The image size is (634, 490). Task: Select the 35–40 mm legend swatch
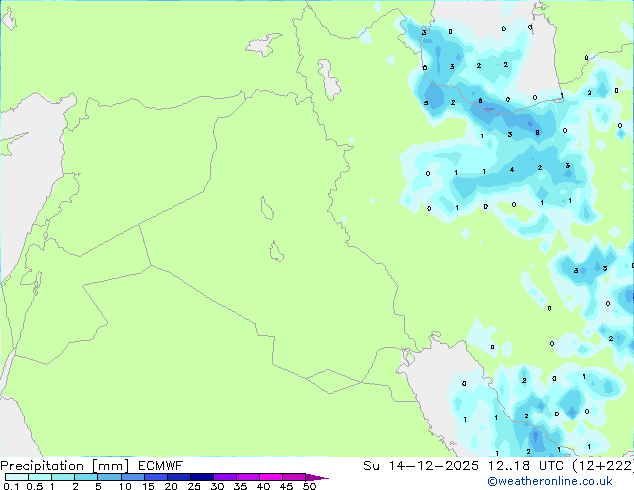[x=248, y=477]
